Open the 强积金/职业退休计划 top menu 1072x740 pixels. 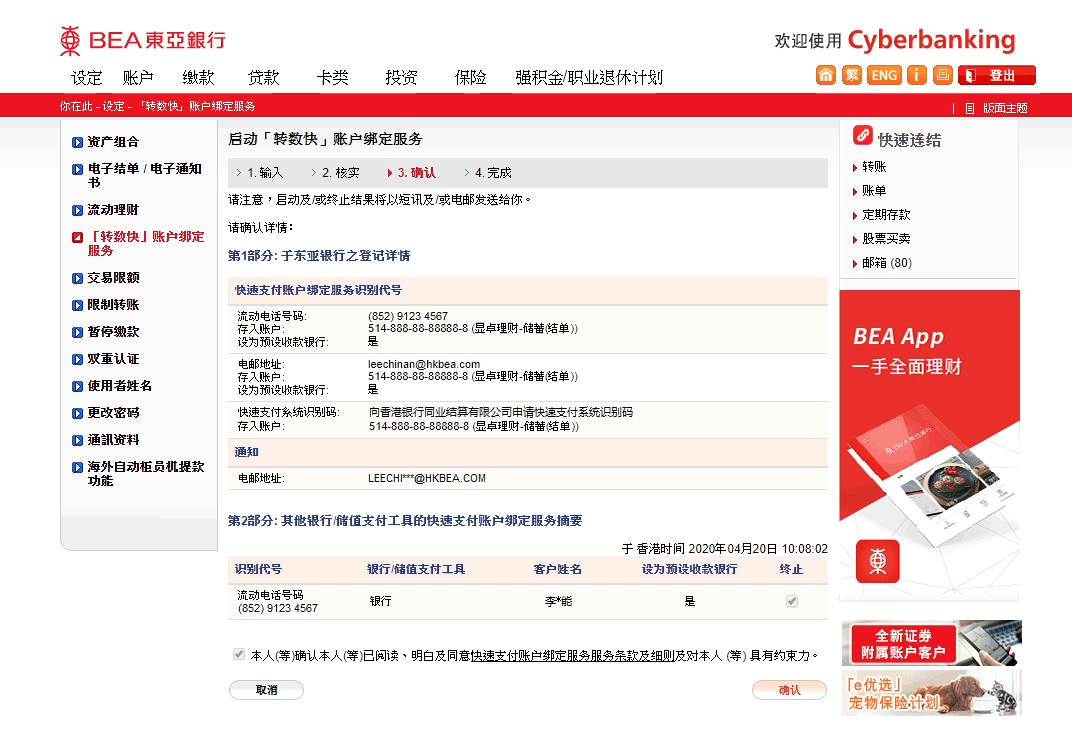(x=589, y=77)
